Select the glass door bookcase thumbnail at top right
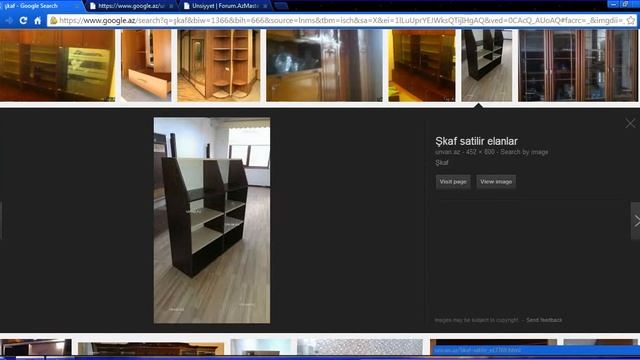This screenshot has width=640, height=360. 578,65
